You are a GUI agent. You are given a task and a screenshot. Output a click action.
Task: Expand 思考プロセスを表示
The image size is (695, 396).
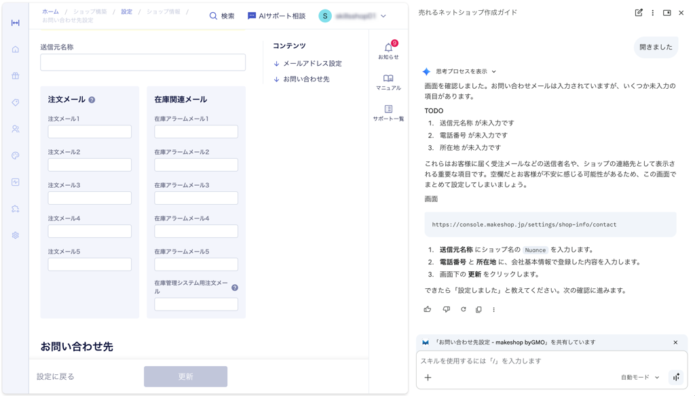[466, 71]
